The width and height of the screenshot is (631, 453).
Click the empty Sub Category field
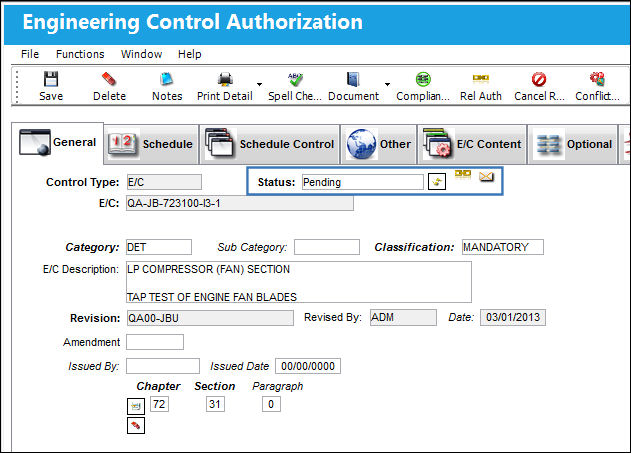coord(327,247)
